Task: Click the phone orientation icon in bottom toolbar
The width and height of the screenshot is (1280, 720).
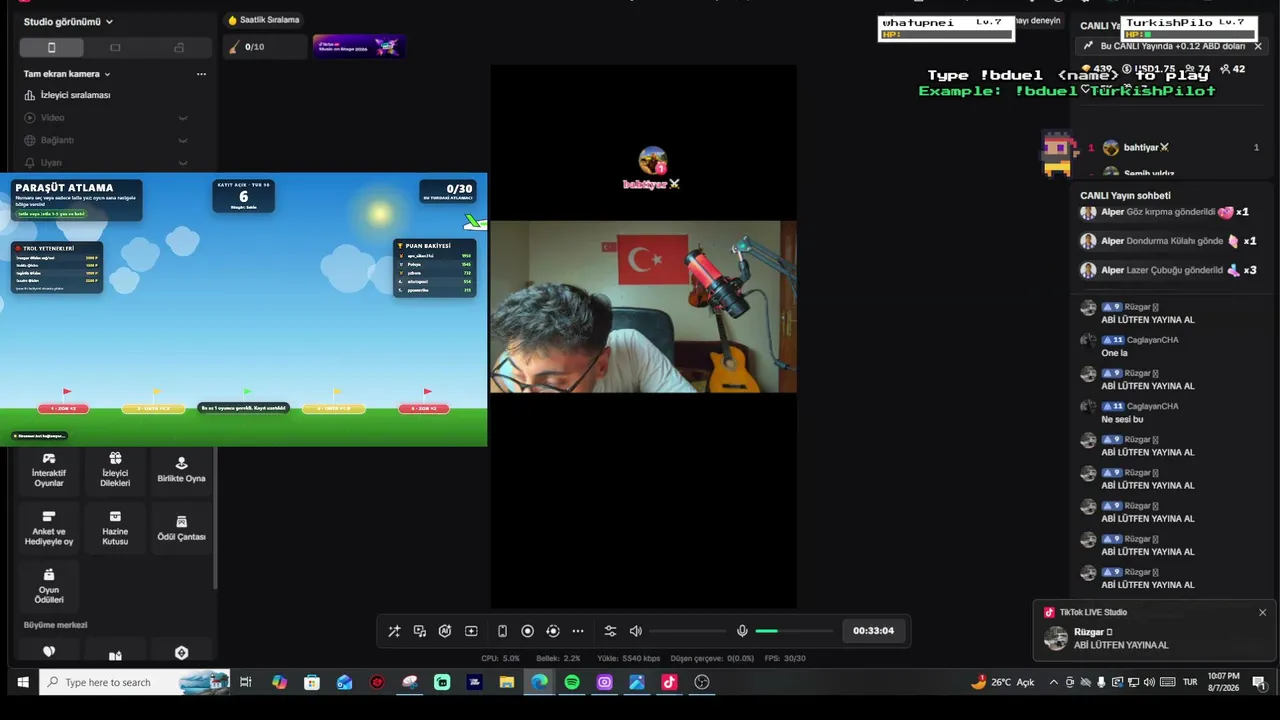Action: coord(502,631)
